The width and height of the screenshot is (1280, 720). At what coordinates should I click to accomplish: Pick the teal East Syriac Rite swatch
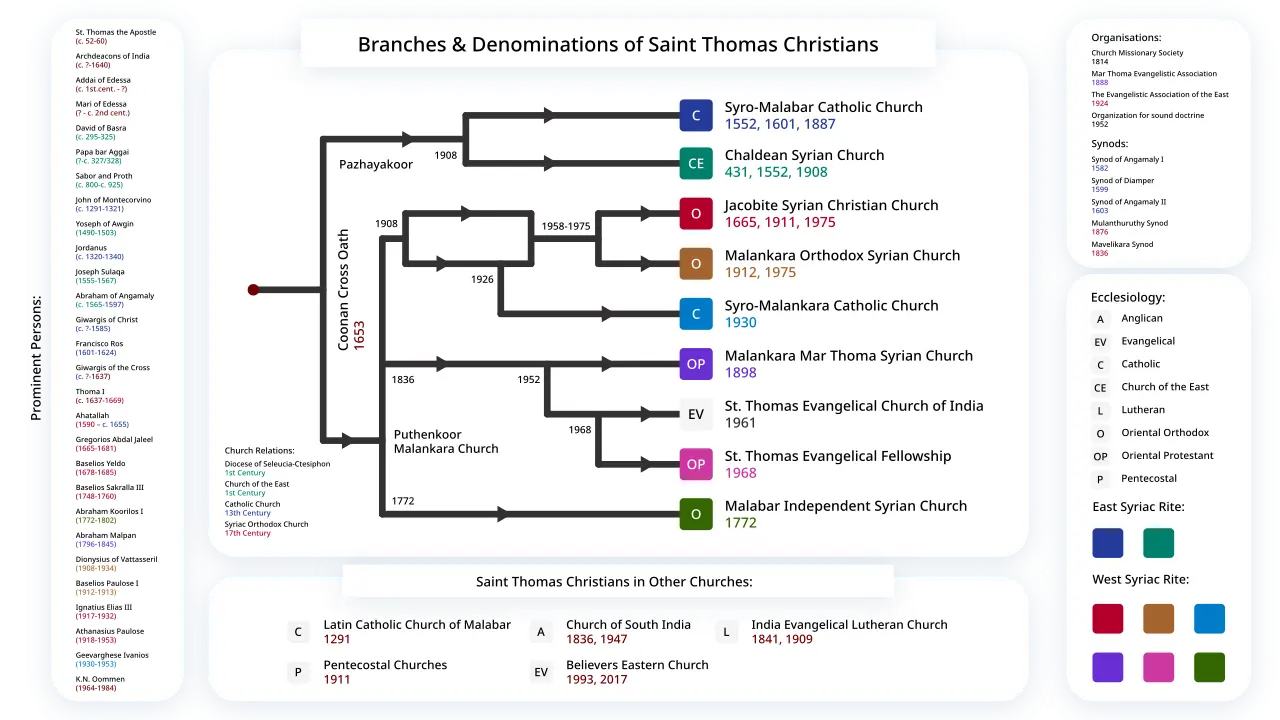[x=1159, y=543]
